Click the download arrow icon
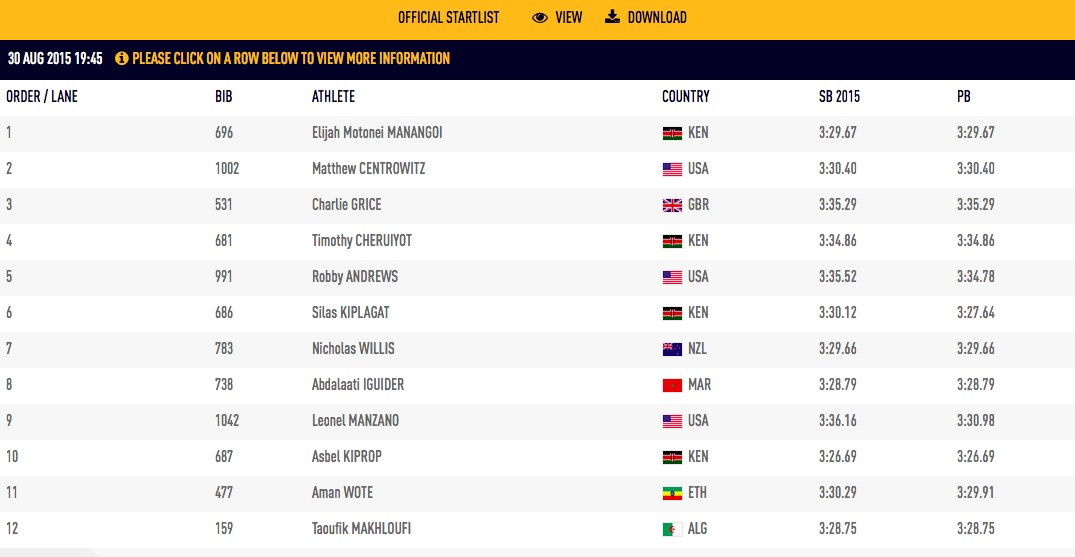This screenshot has width=1075, height=557. click(612, 17)
